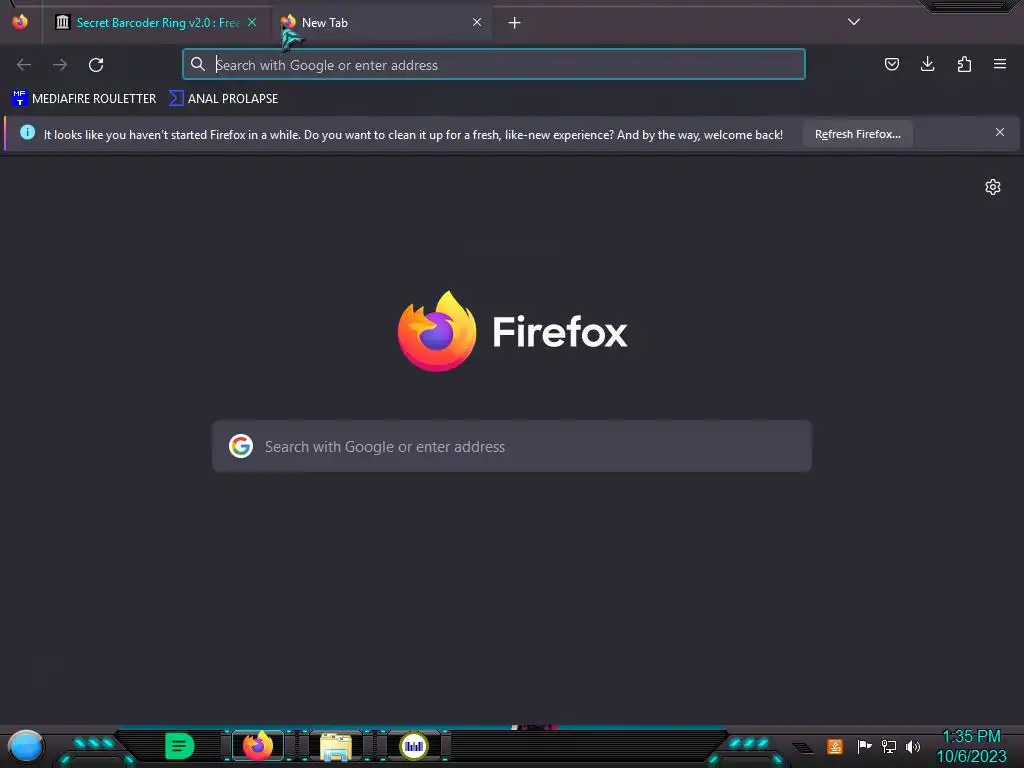Open the ANAL PROLAPSE bookmark
Viewport: 1024px width, 768px height.
pyautogui.click(x=223, y=99)
